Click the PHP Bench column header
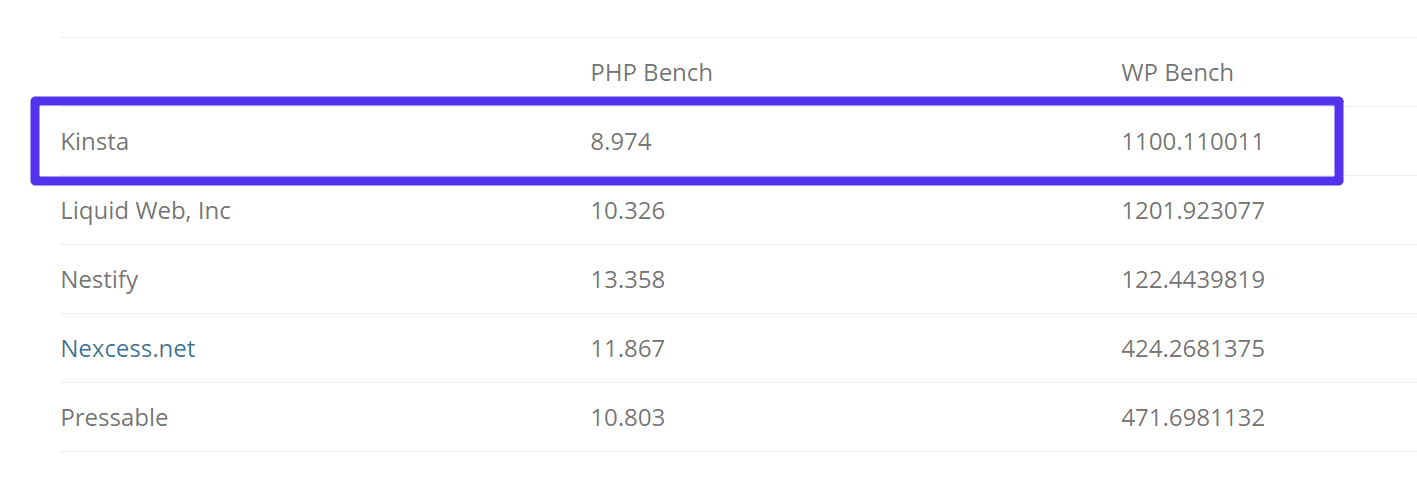The width and height of the screenshot is (1417, 485). click(x=651, y=73)
